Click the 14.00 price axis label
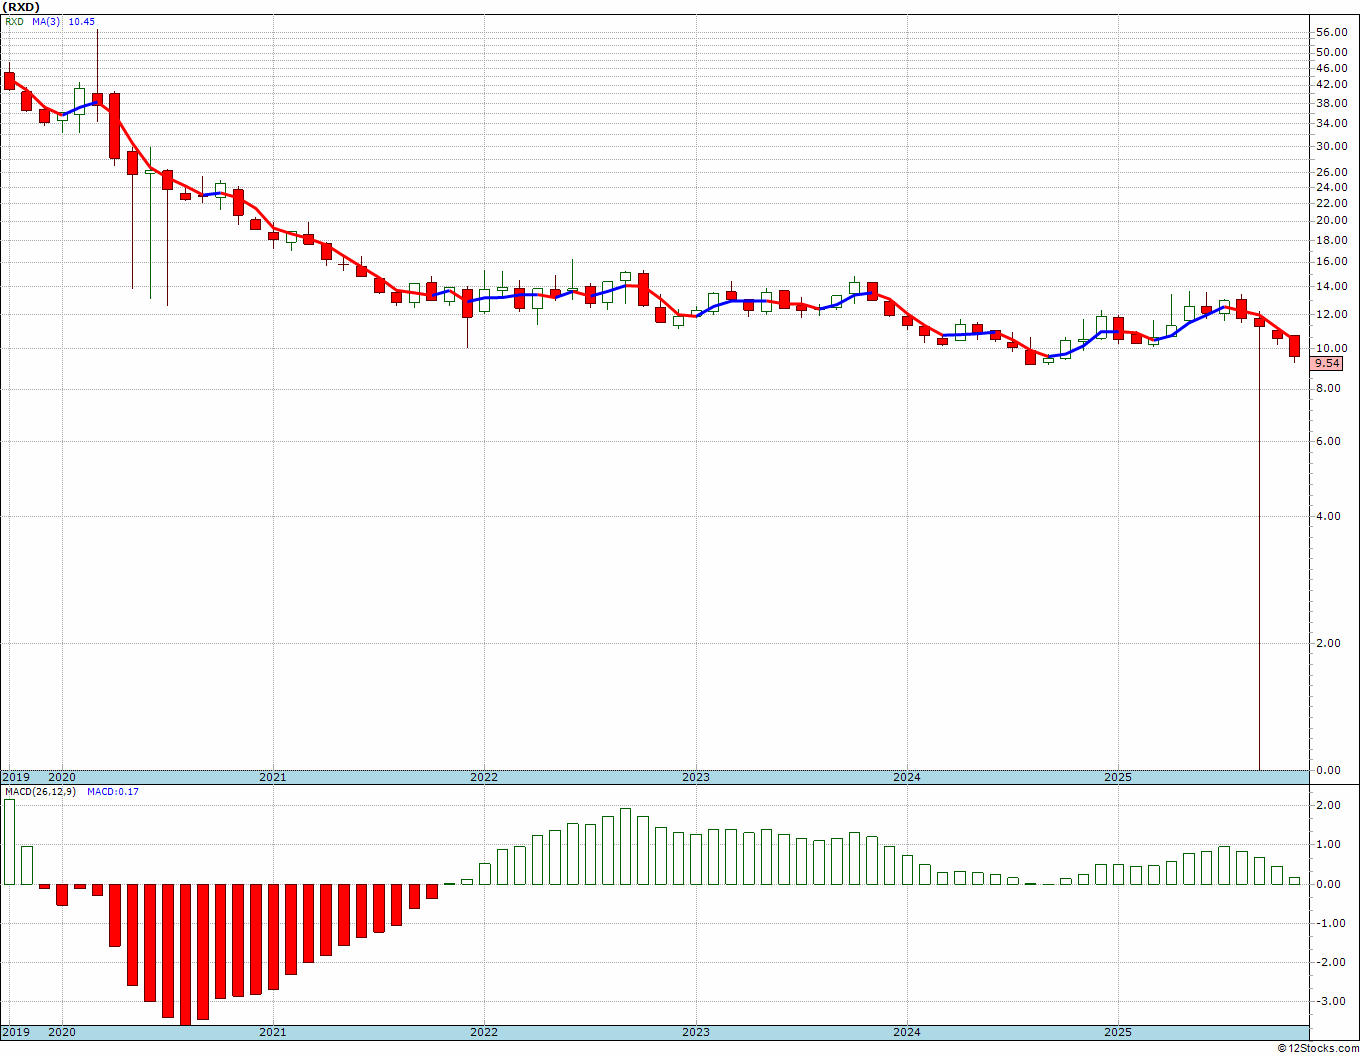Screen dimensions: 1360x1056 pos(1330,286)
